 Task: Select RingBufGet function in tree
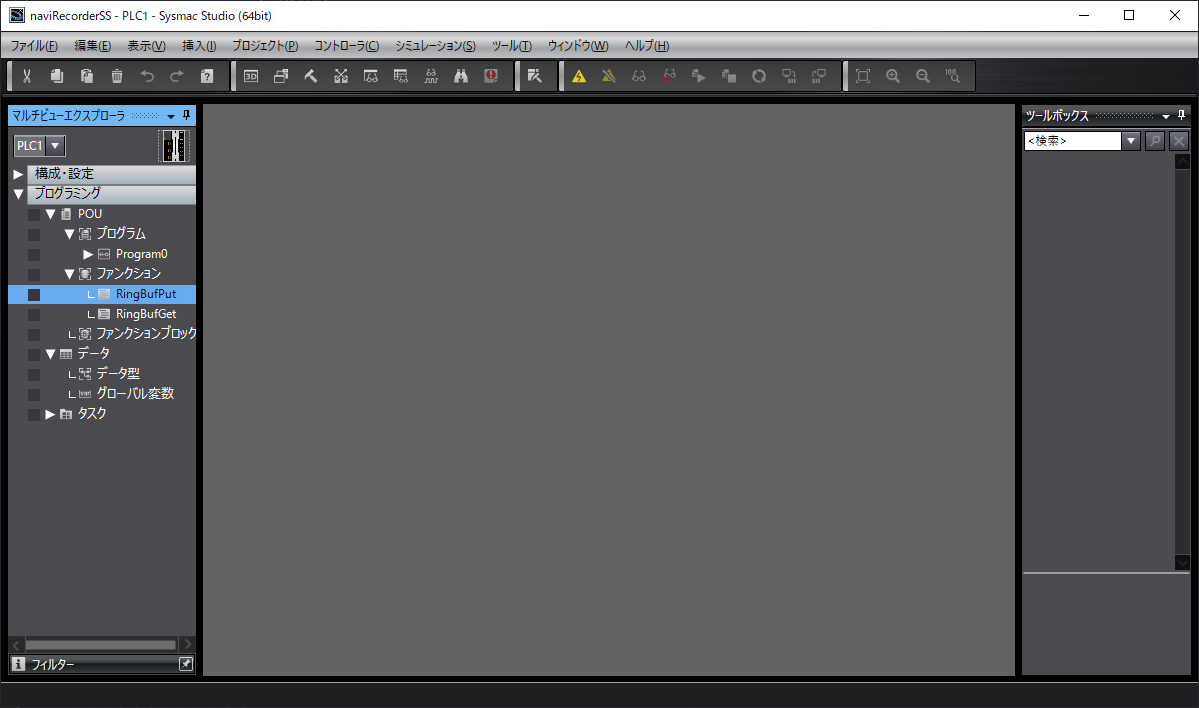click(146, 314)
